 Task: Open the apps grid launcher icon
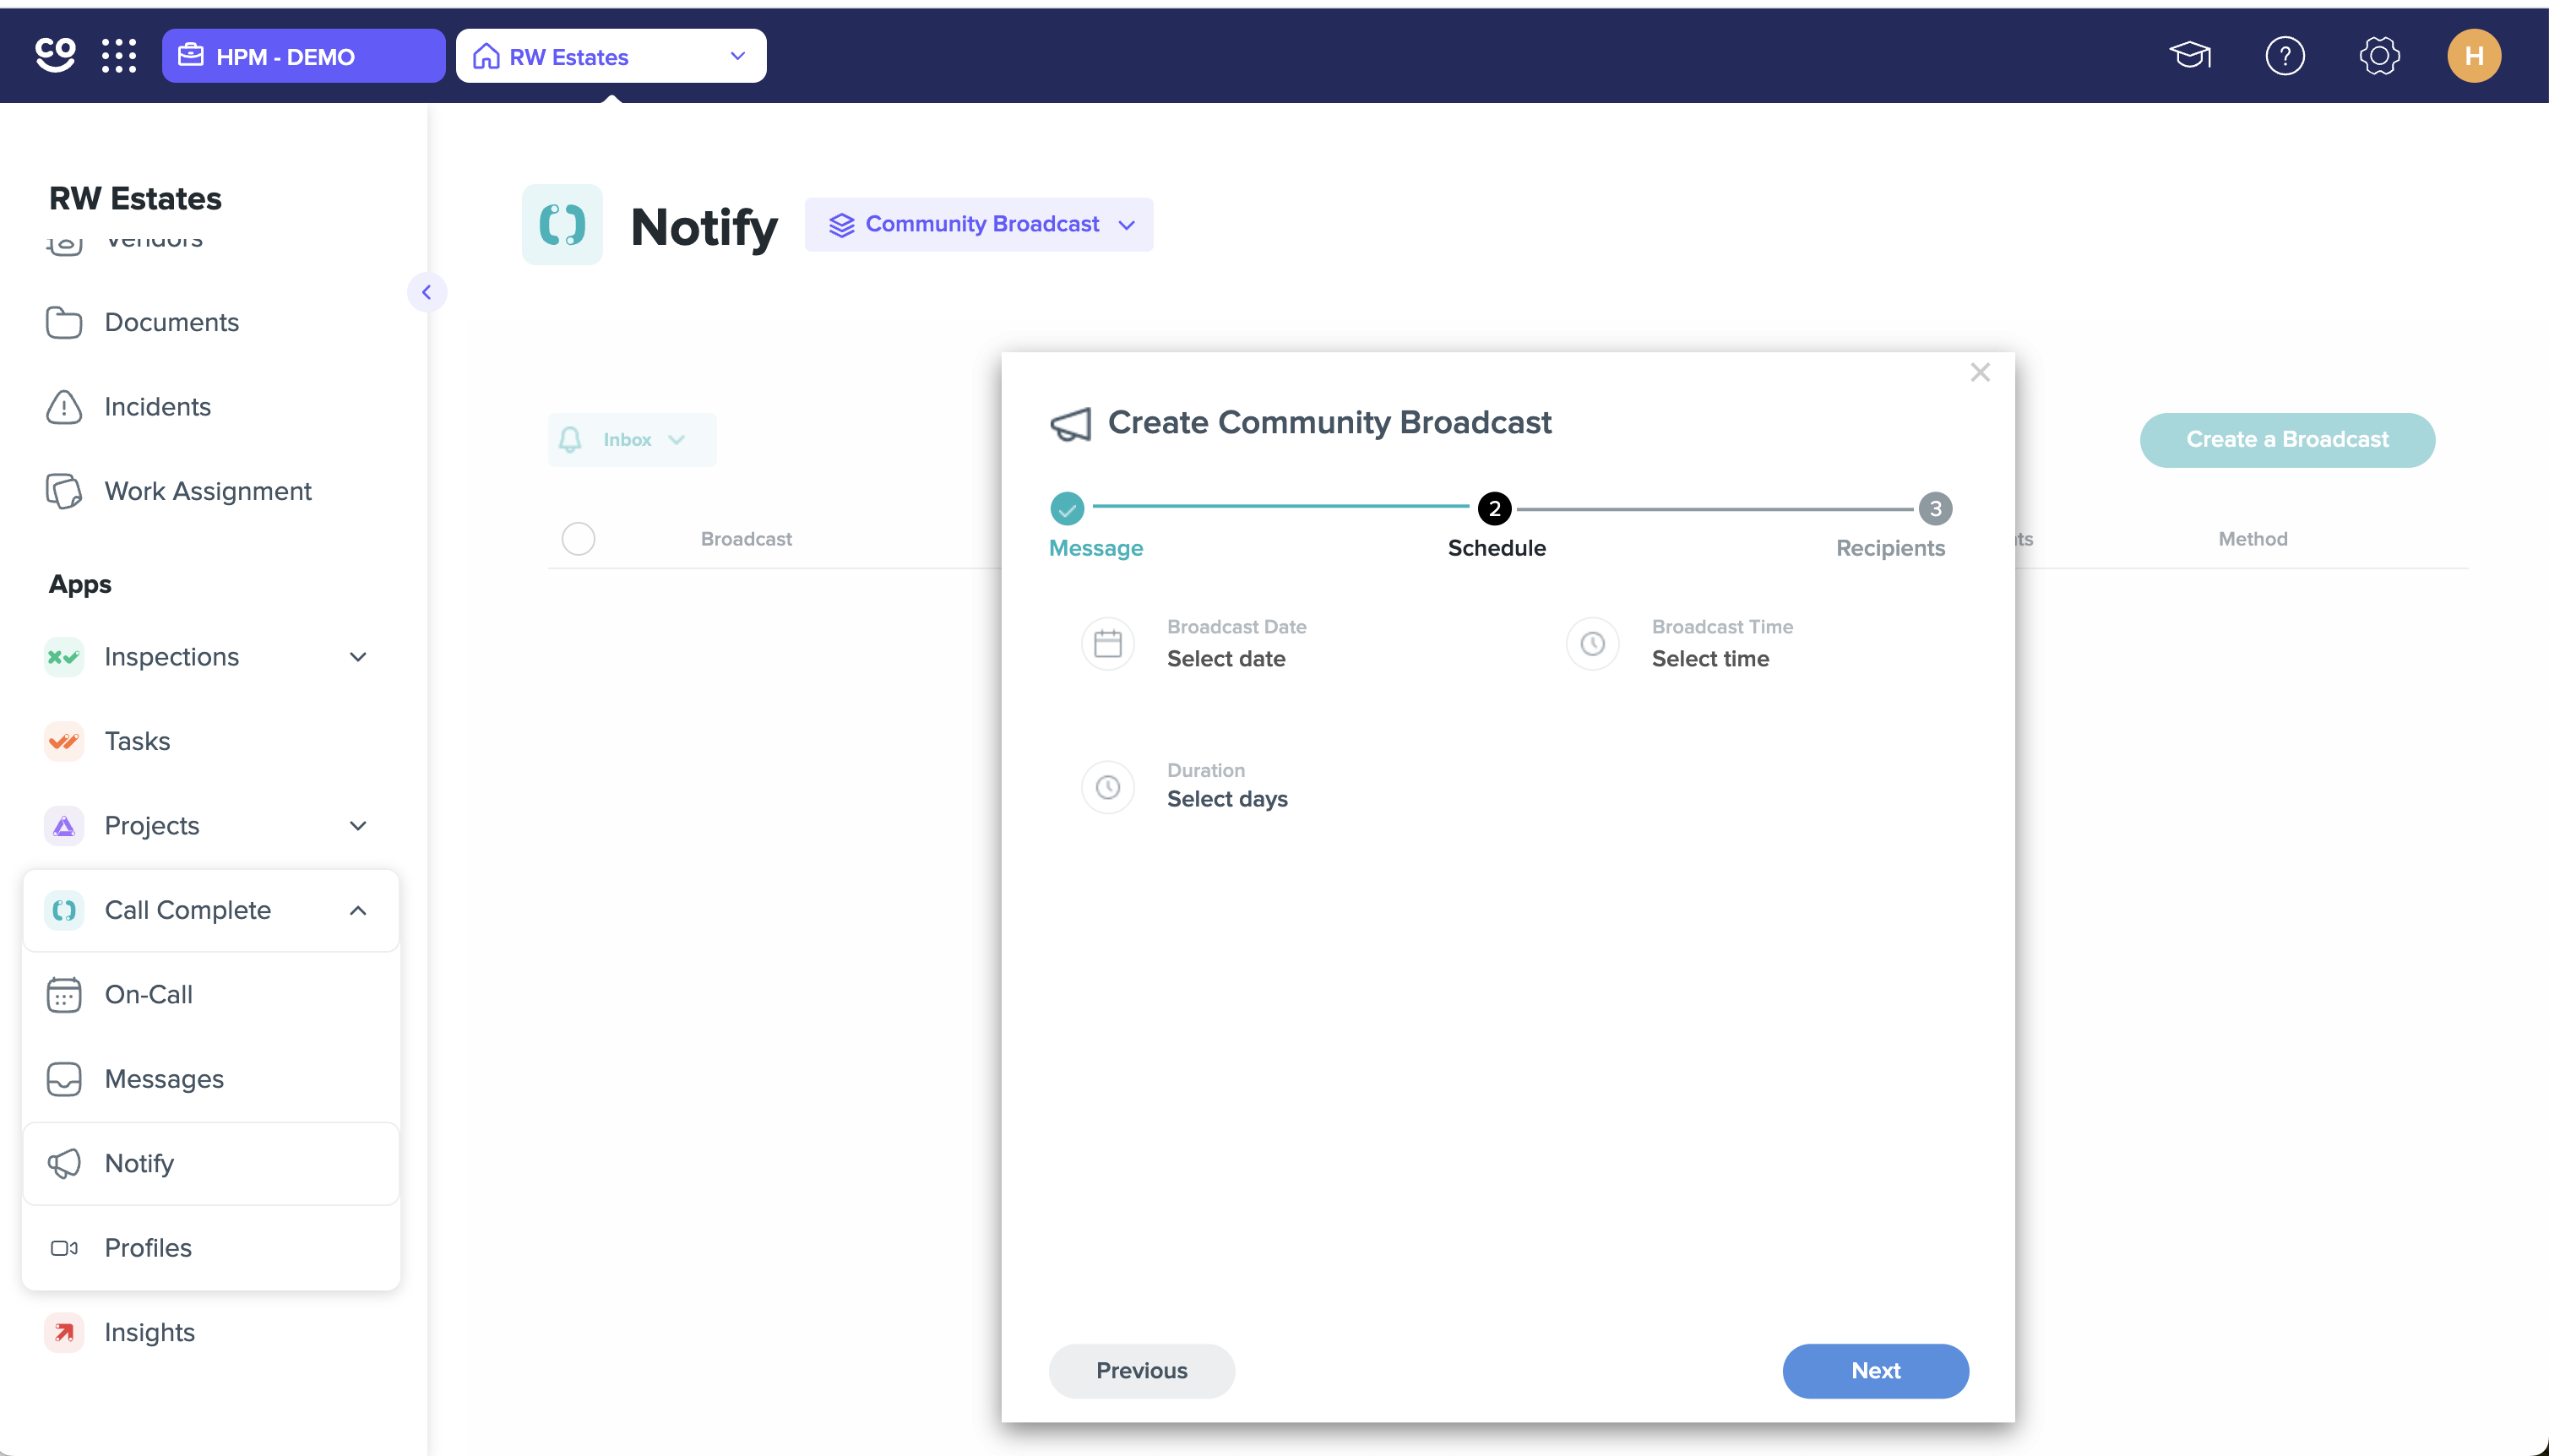coord(119,56)
